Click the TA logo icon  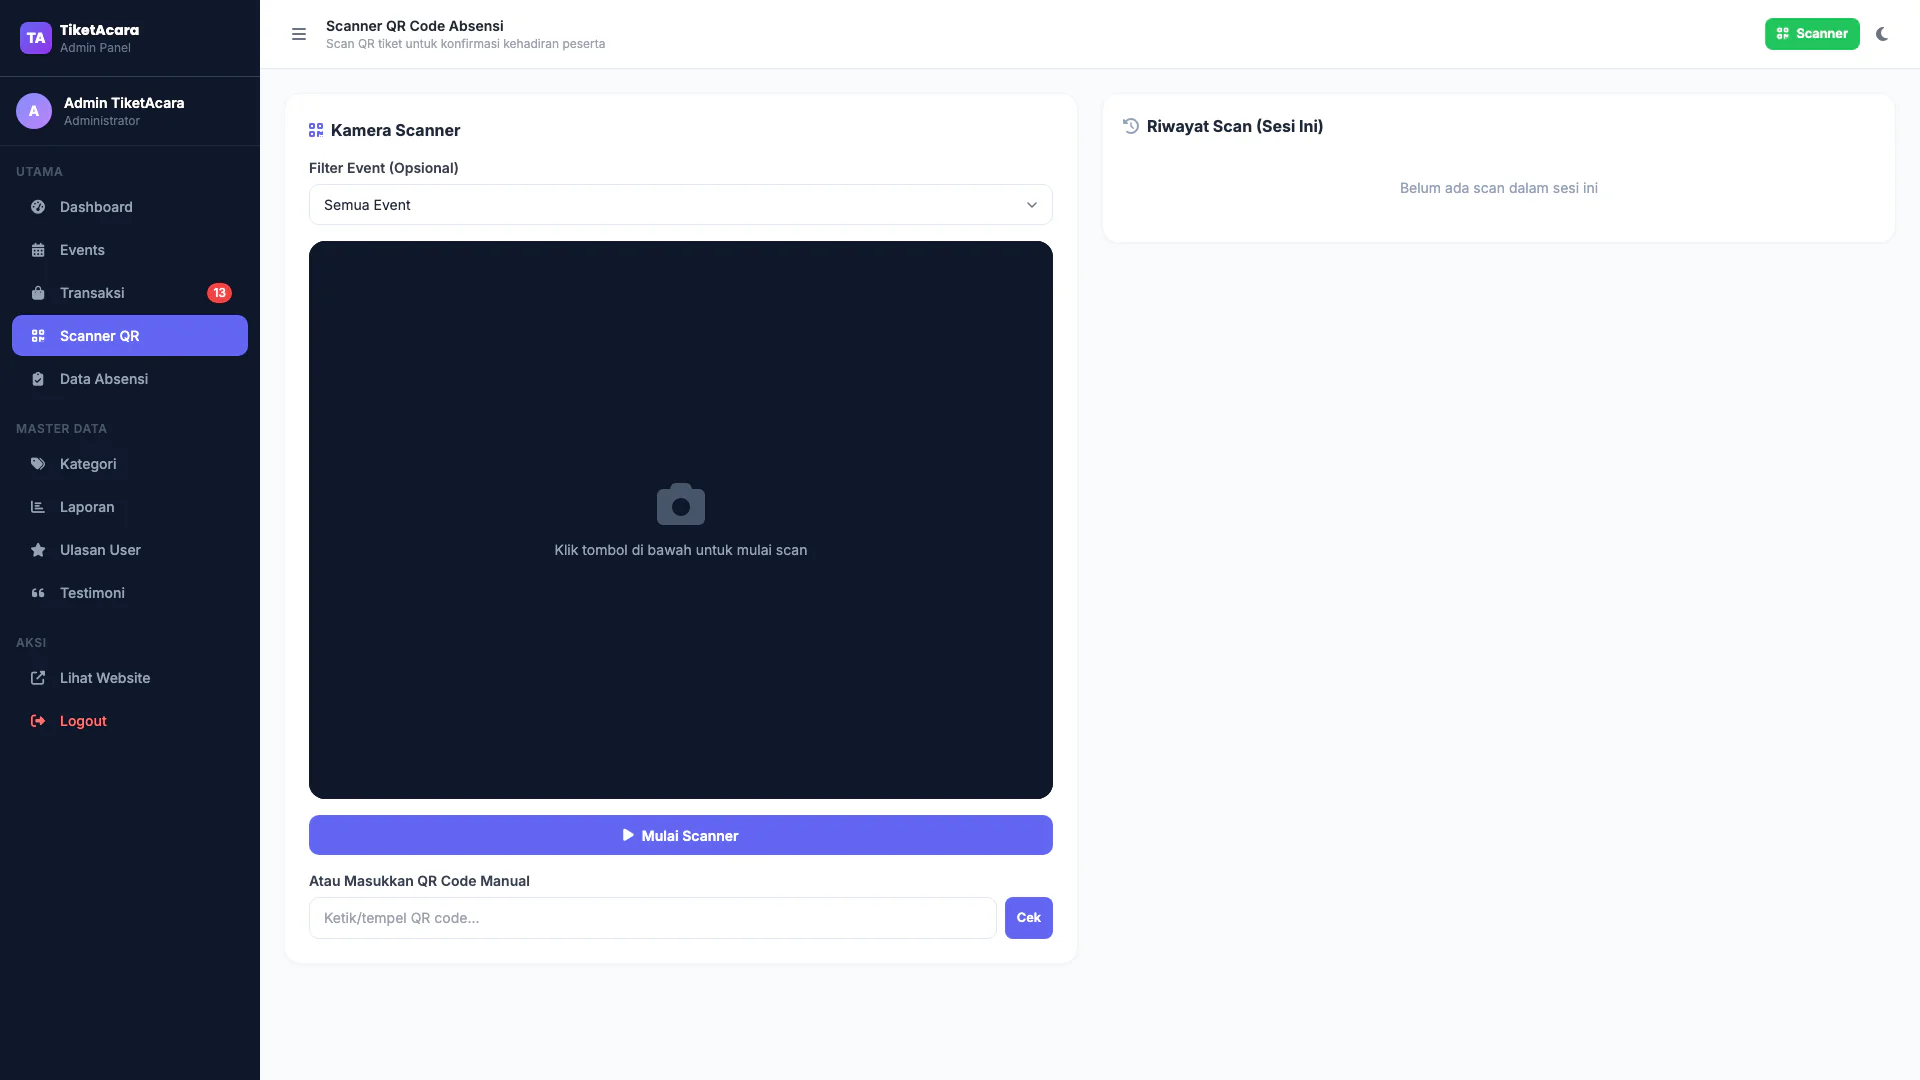(36, 38)
